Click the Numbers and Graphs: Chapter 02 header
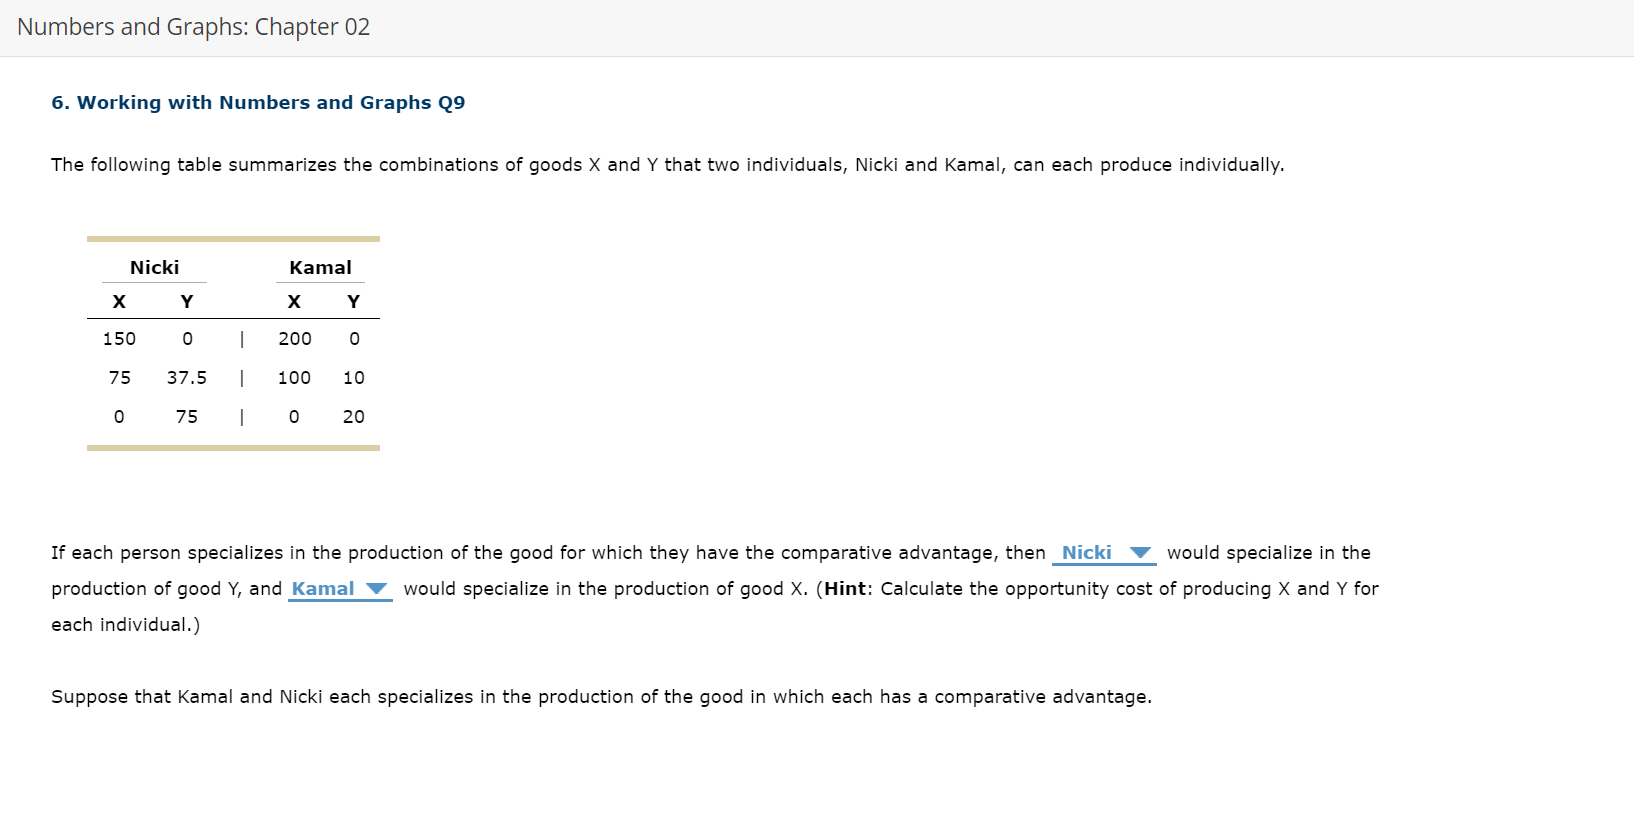This screenshot has height=814, width=1634. [193, 27]
